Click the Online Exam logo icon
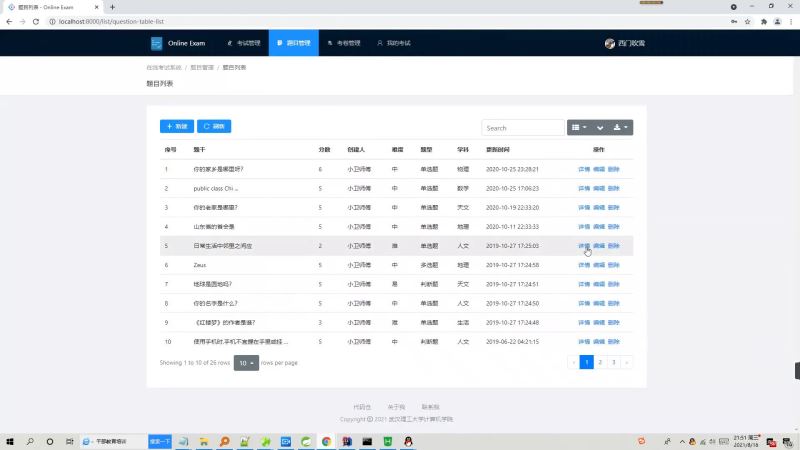800x450 pixels. click(x=157, y=43)
